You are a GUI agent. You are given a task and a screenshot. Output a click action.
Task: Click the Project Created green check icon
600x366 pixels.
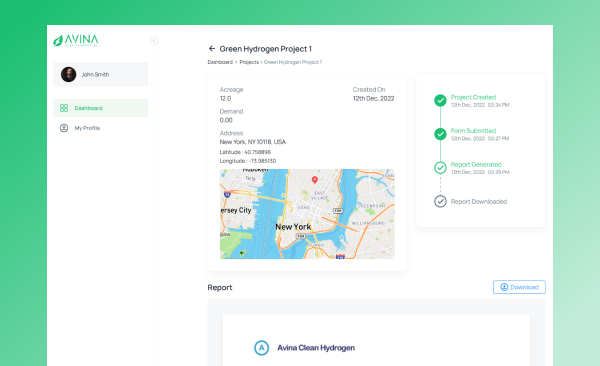440,100
